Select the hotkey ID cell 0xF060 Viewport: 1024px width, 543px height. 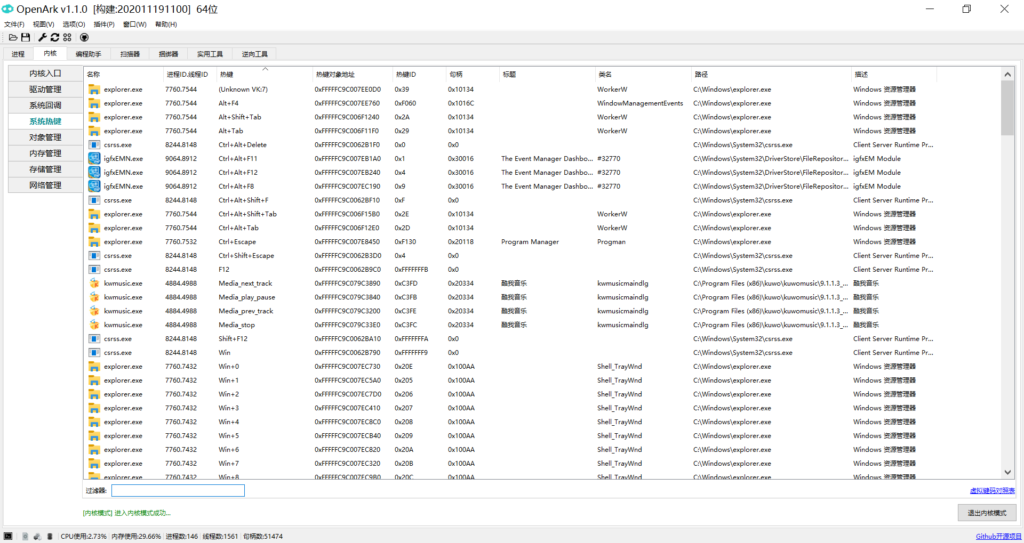[405, 103]
